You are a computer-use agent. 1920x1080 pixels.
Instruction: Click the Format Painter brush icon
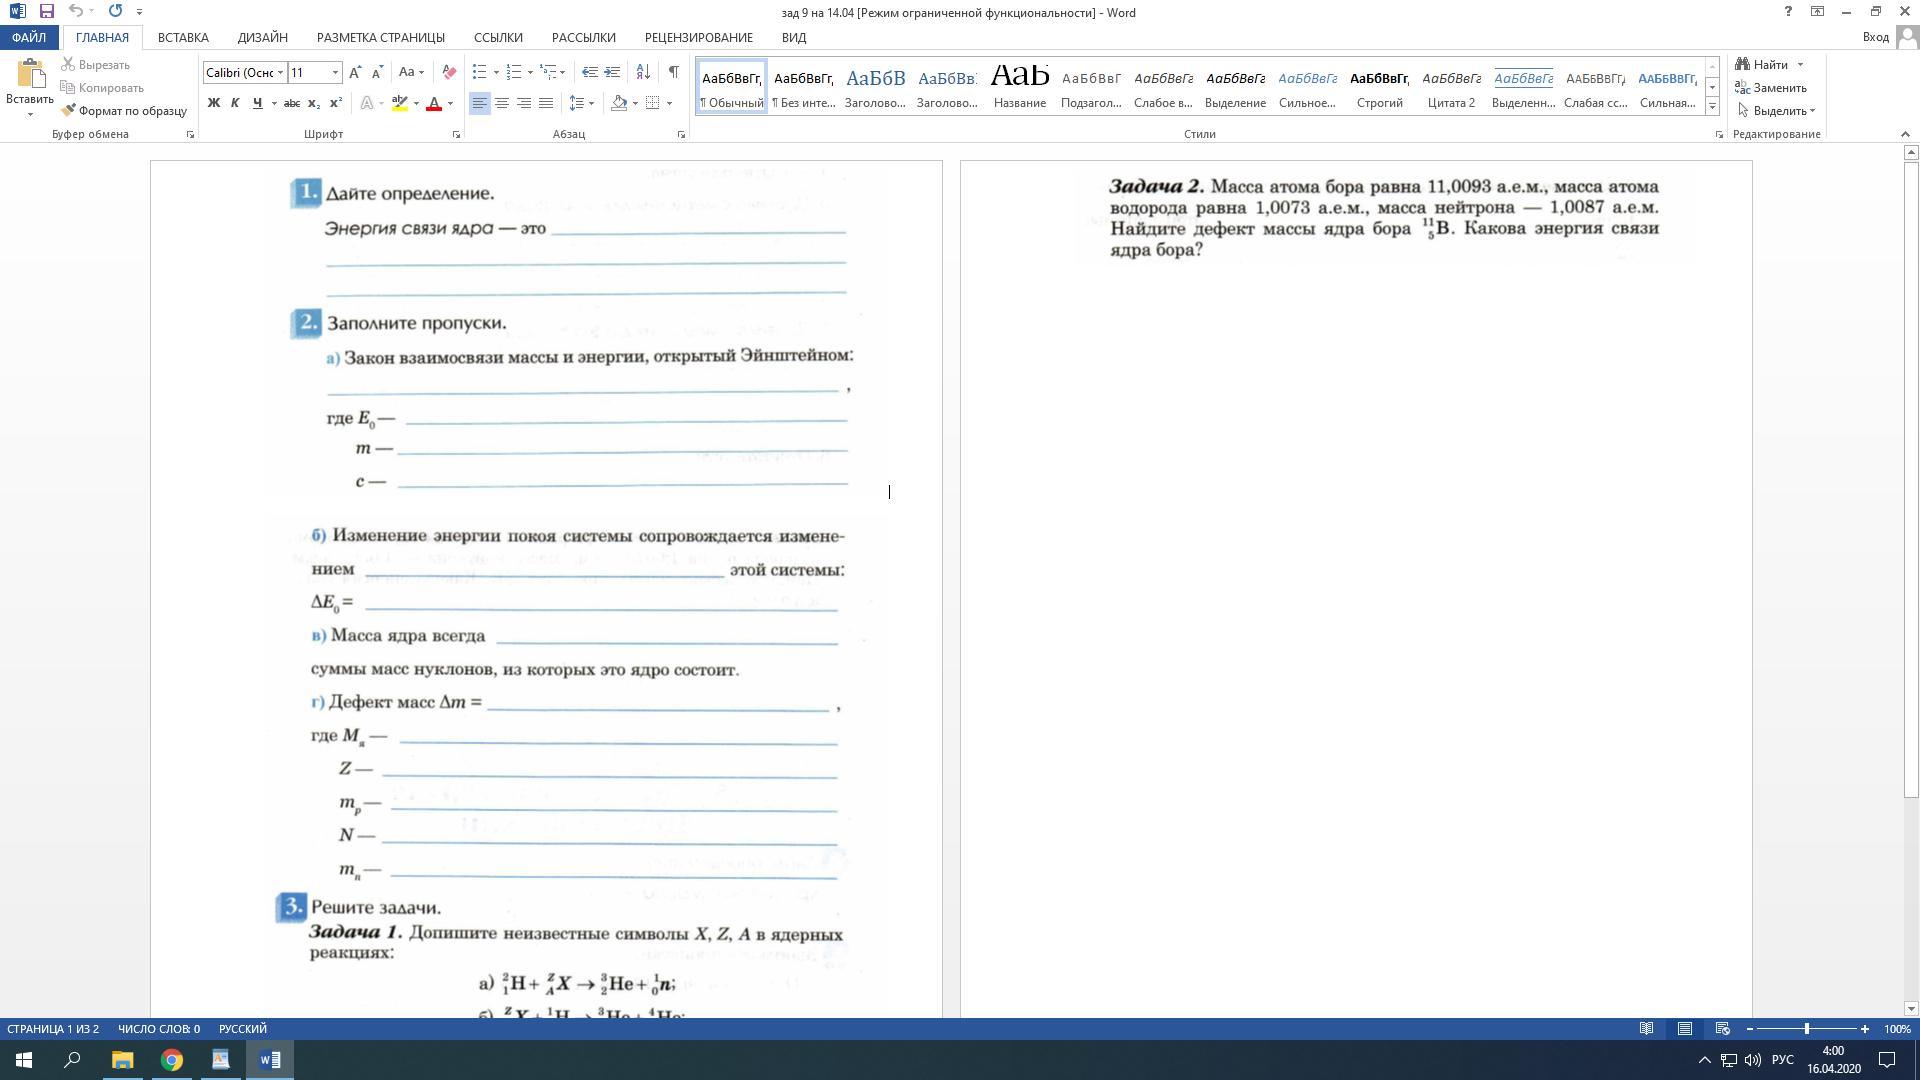[69, 111]
